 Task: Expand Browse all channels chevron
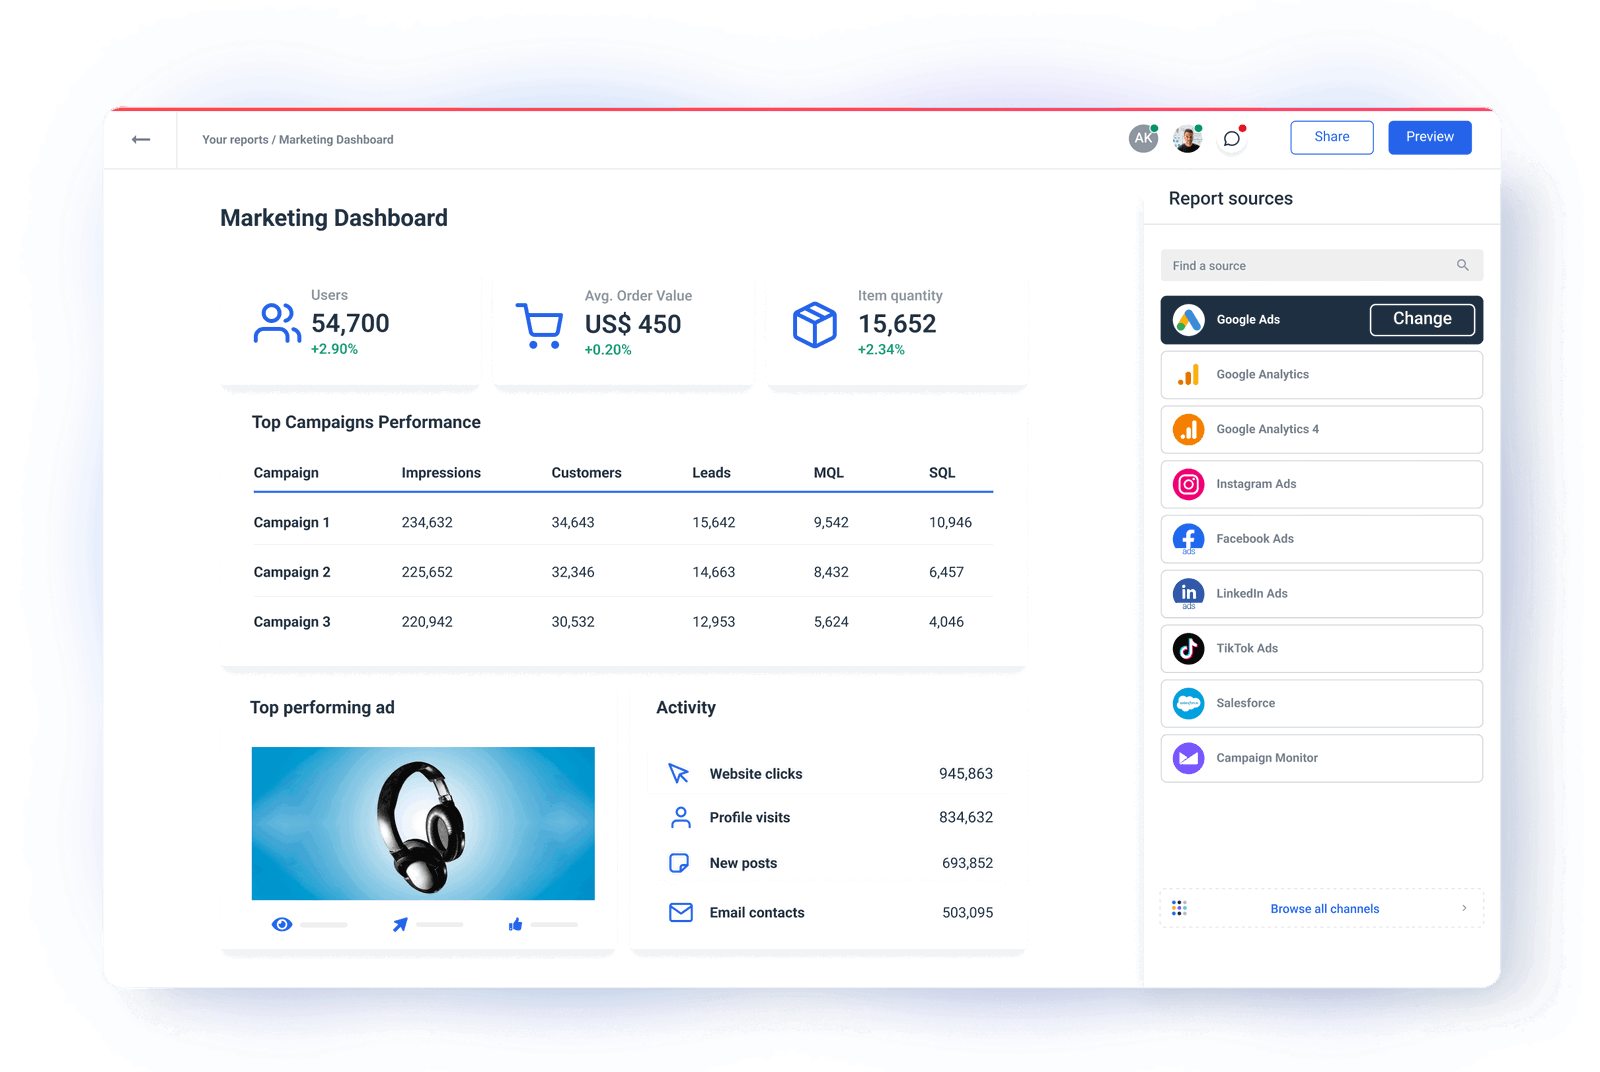tap(1463, 908)
